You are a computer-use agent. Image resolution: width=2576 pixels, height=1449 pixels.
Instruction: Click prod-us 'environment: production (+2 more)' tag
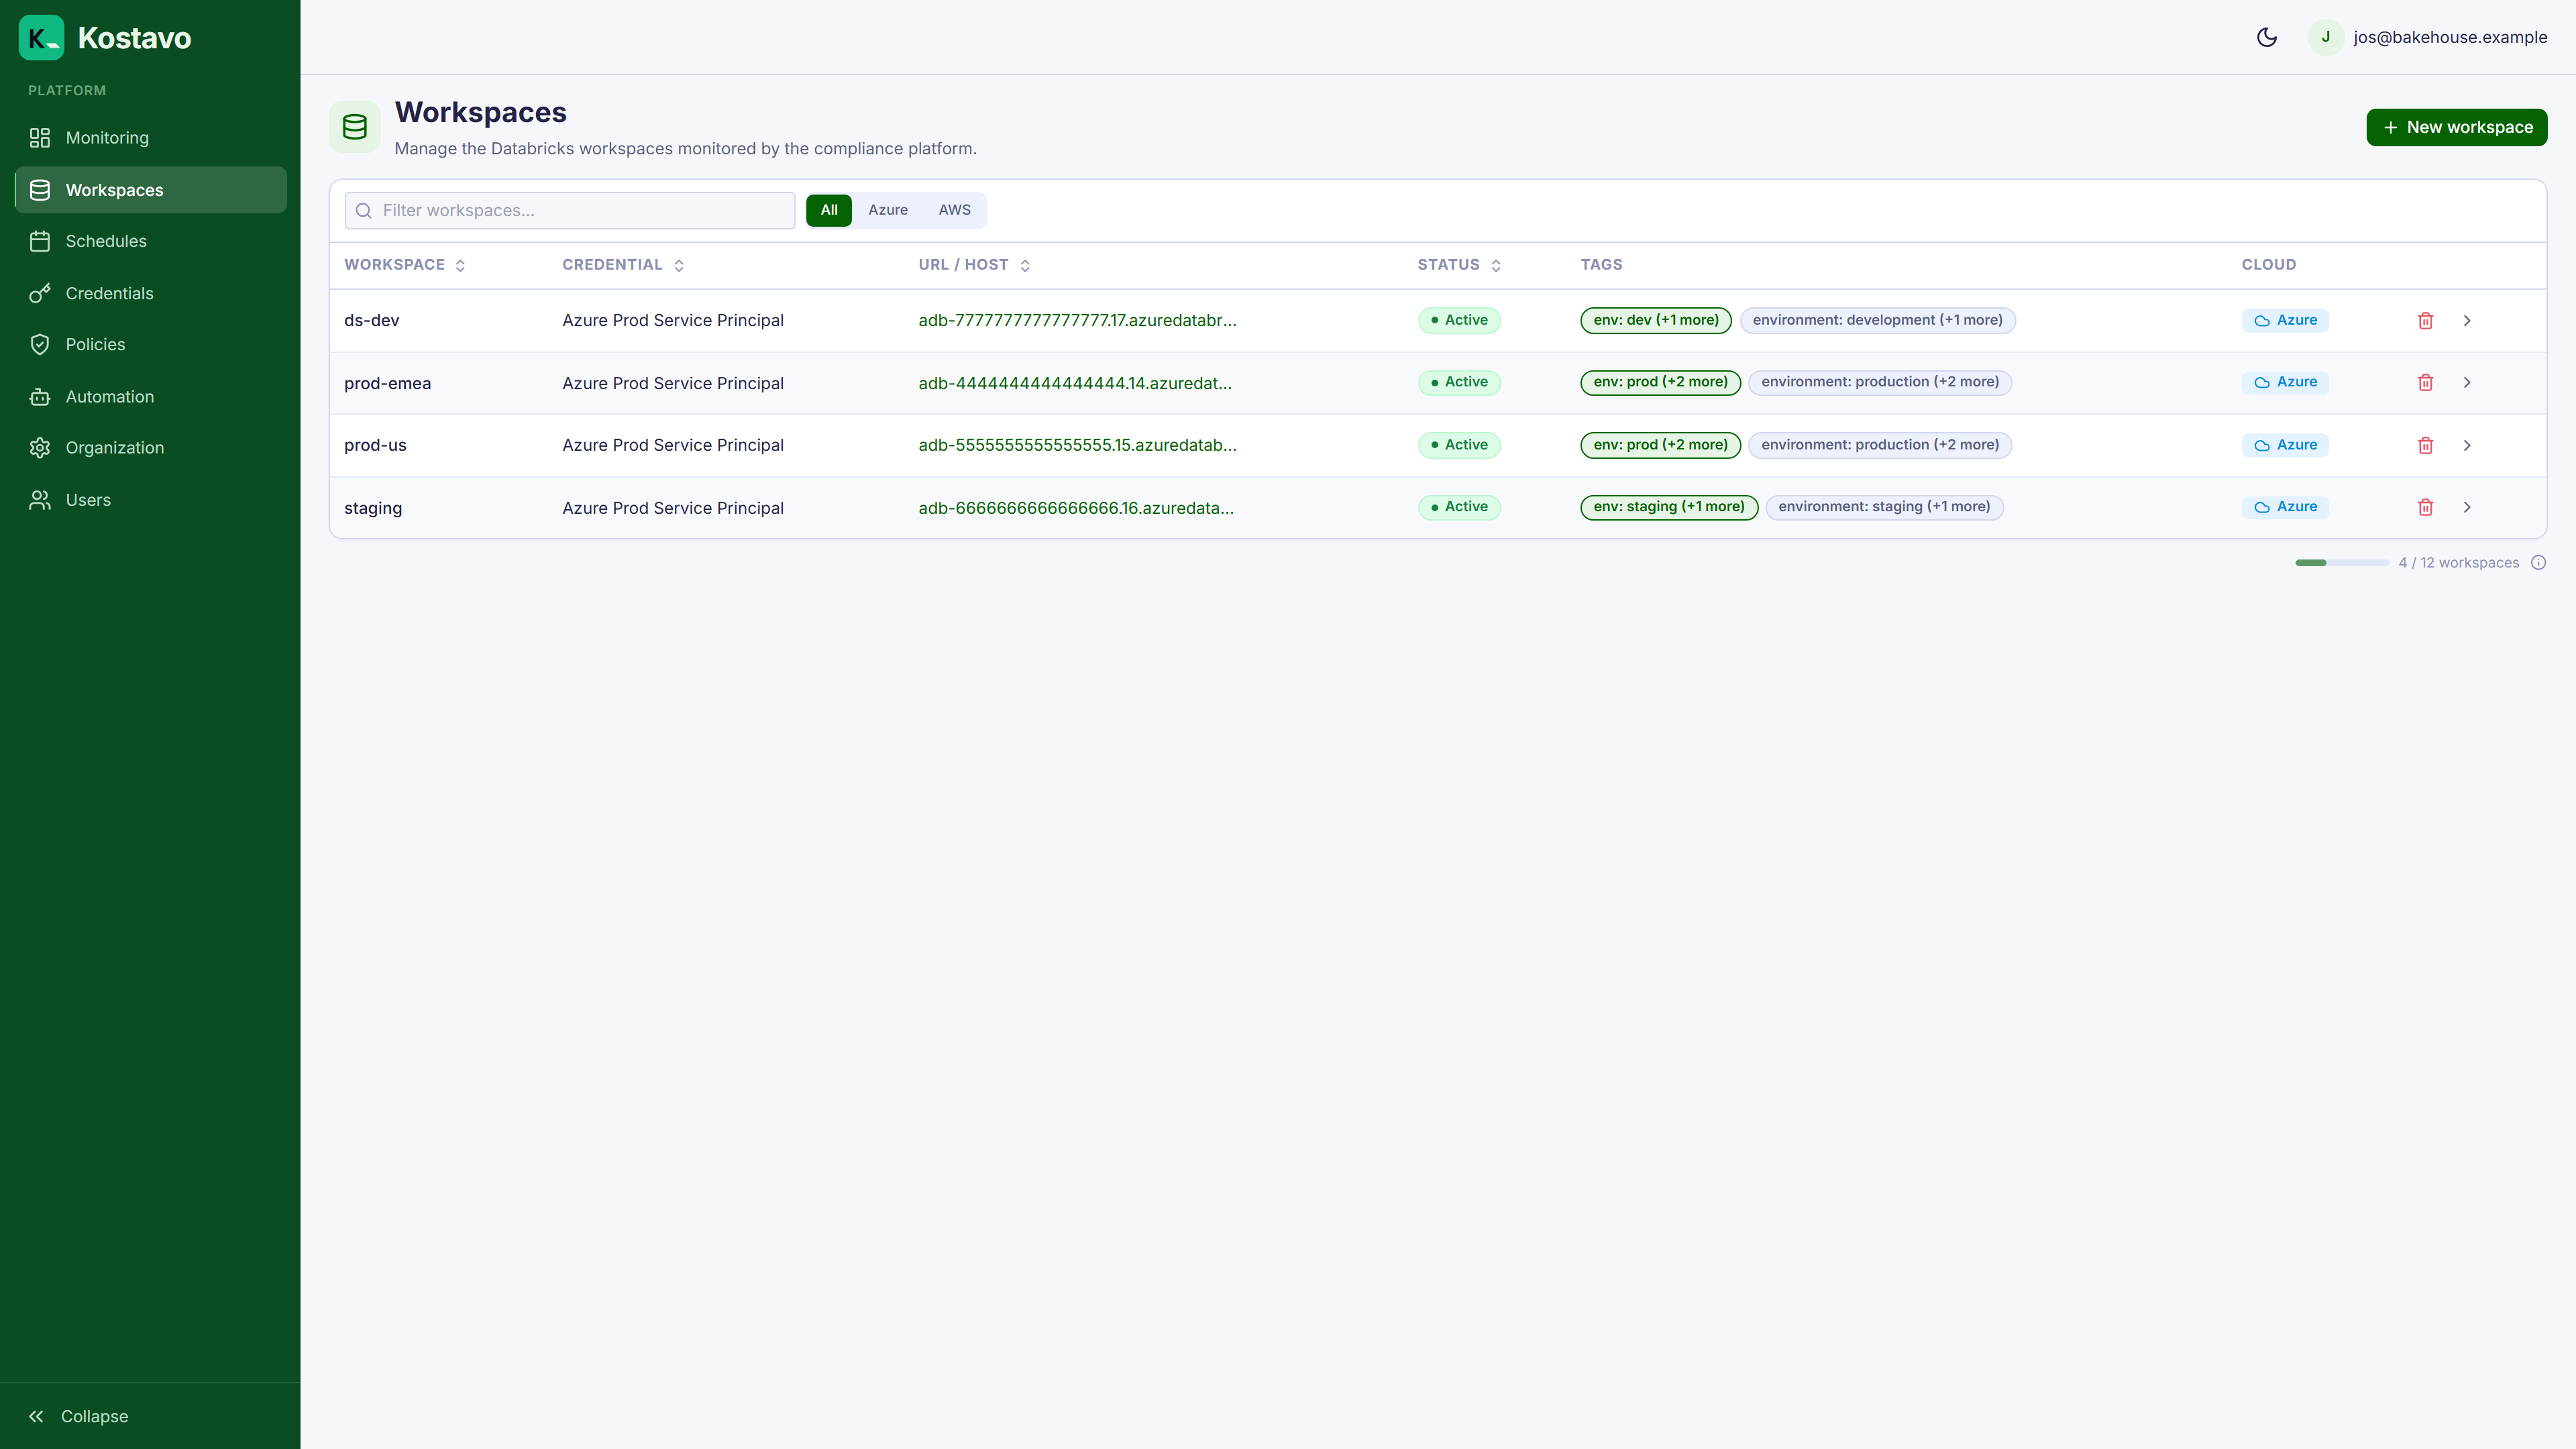tap(1880, 445)
